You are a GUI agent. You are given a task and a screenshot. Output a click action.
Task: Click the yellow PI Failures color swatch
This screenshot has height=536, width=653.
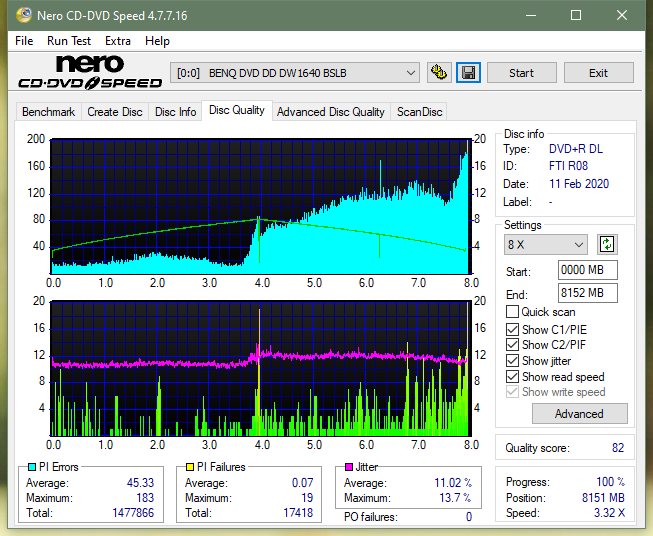pyautogui.click(x=189, y=467)
